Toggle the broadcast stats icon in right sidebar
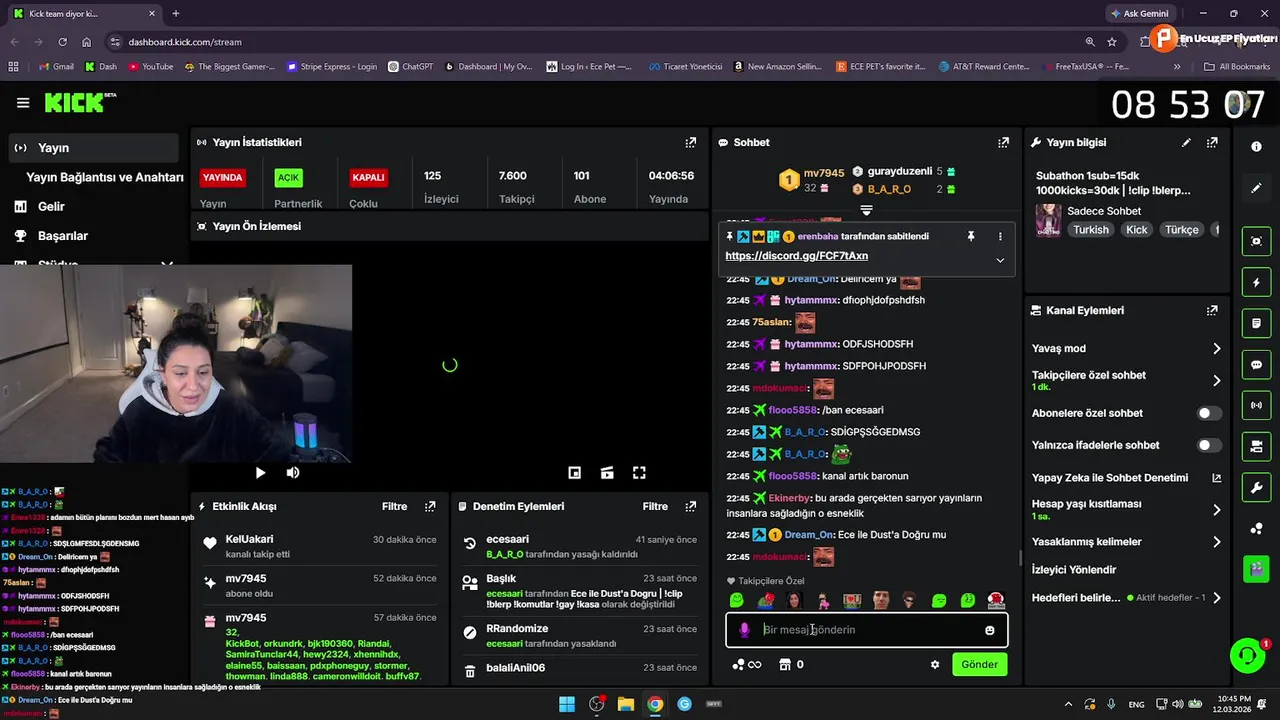1280x720 pixels. [x=1256, y=405]
